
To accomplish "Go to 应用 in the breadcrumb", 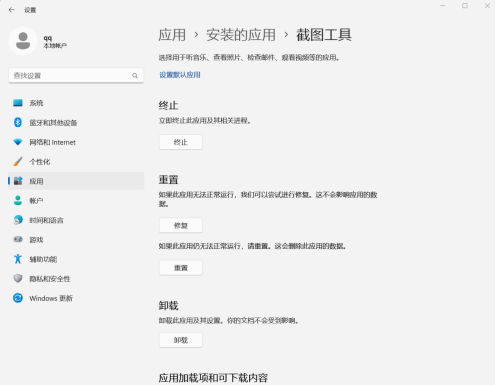I will [172, 35].
